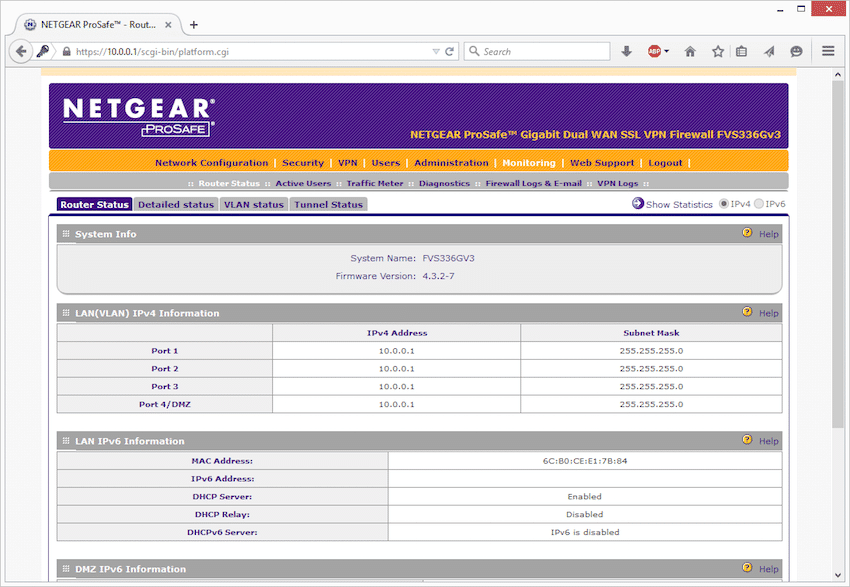This screenshot has width=850, height=587.
Task: Click Help link in LAN IPv6 Information header
Action: click(769, 441)
